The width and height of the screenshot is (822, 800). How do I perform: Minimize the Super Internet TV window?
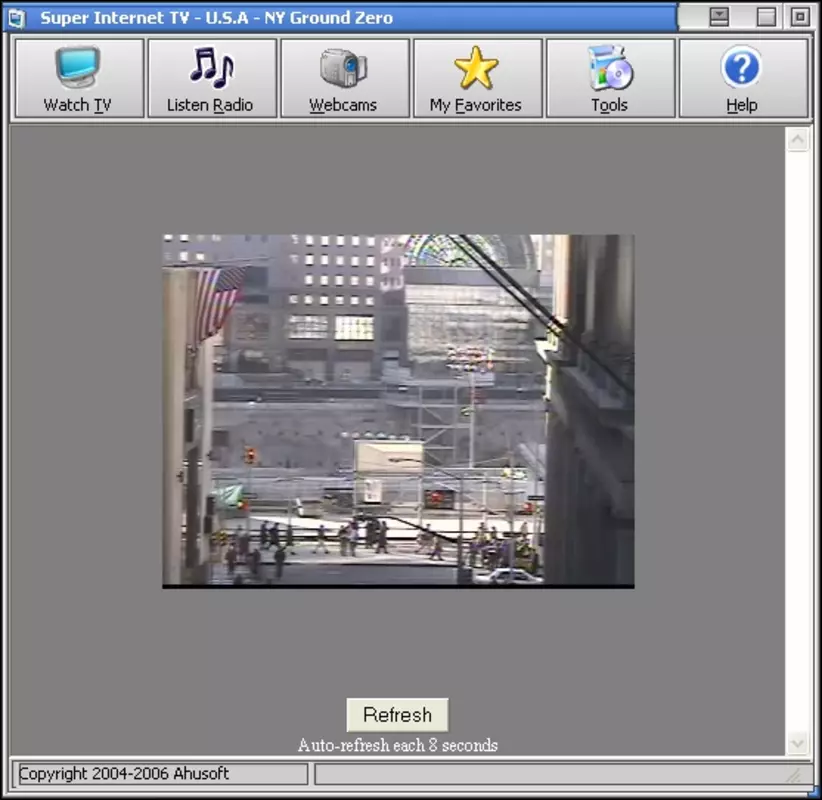point(719,17)
